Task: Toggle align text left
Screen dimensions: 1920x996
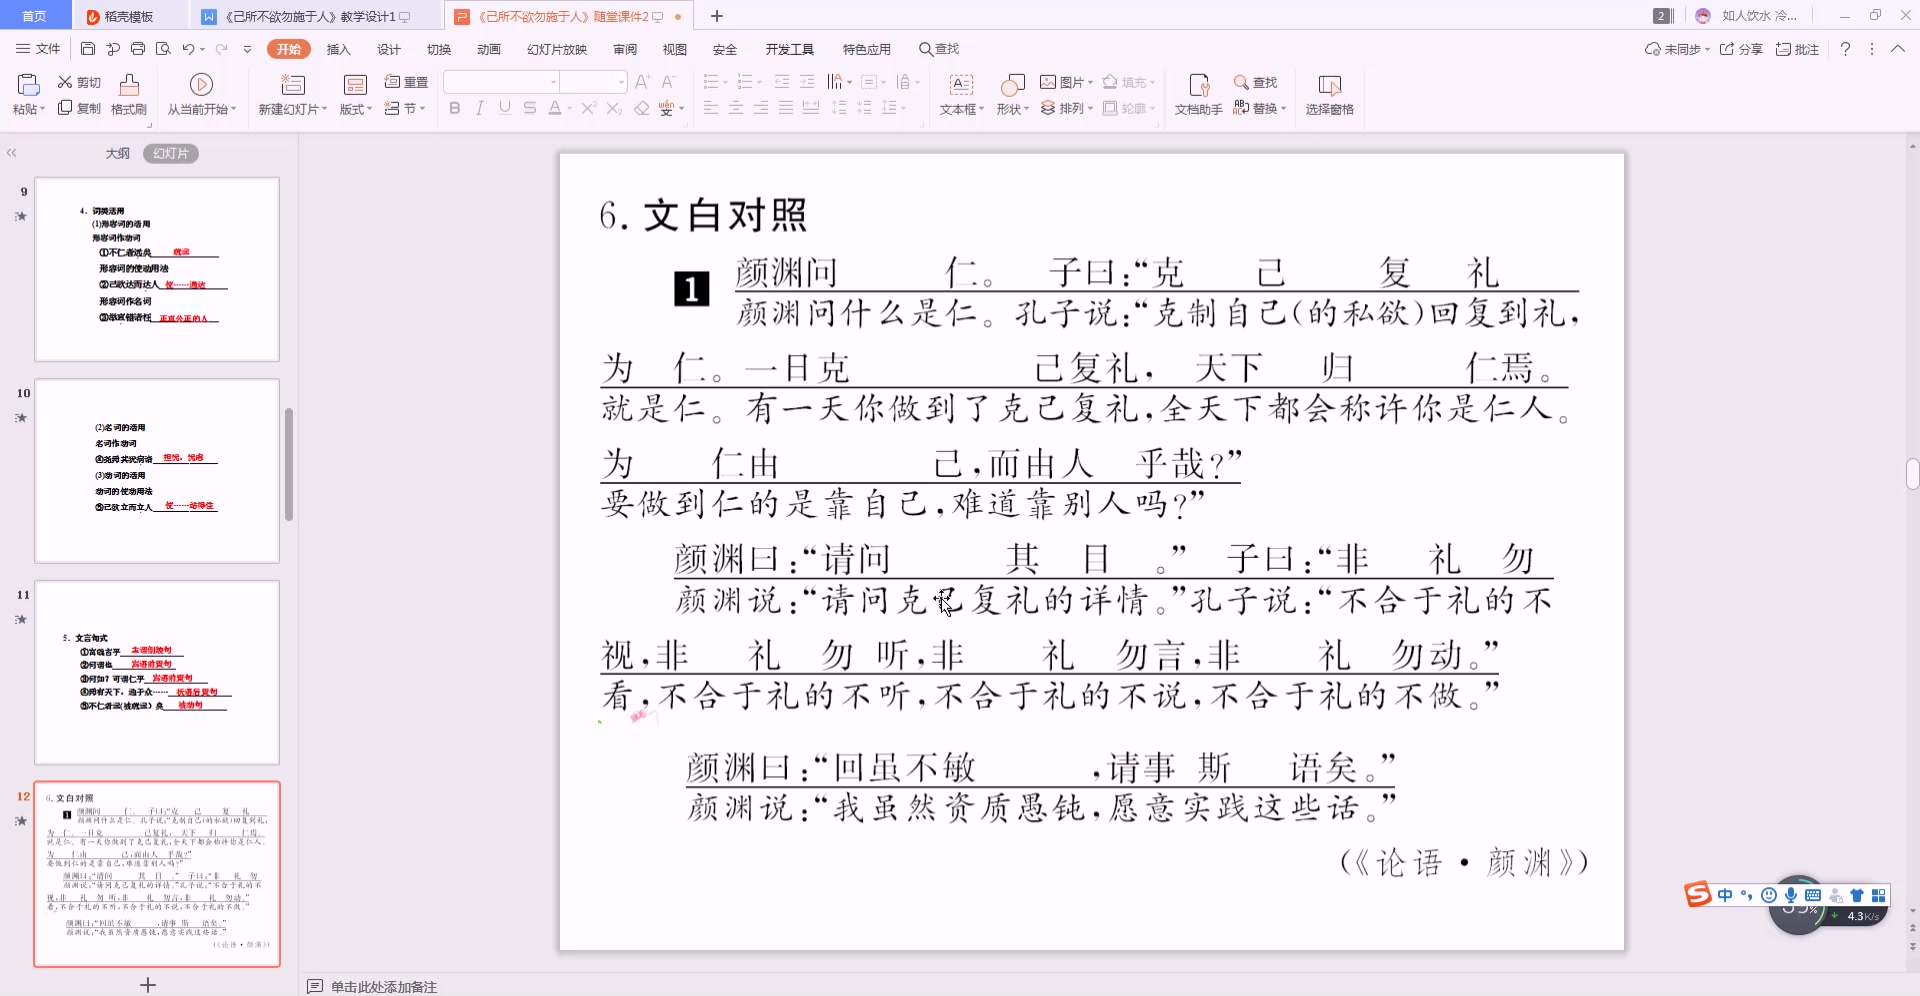Action: [x=711, y=108]
